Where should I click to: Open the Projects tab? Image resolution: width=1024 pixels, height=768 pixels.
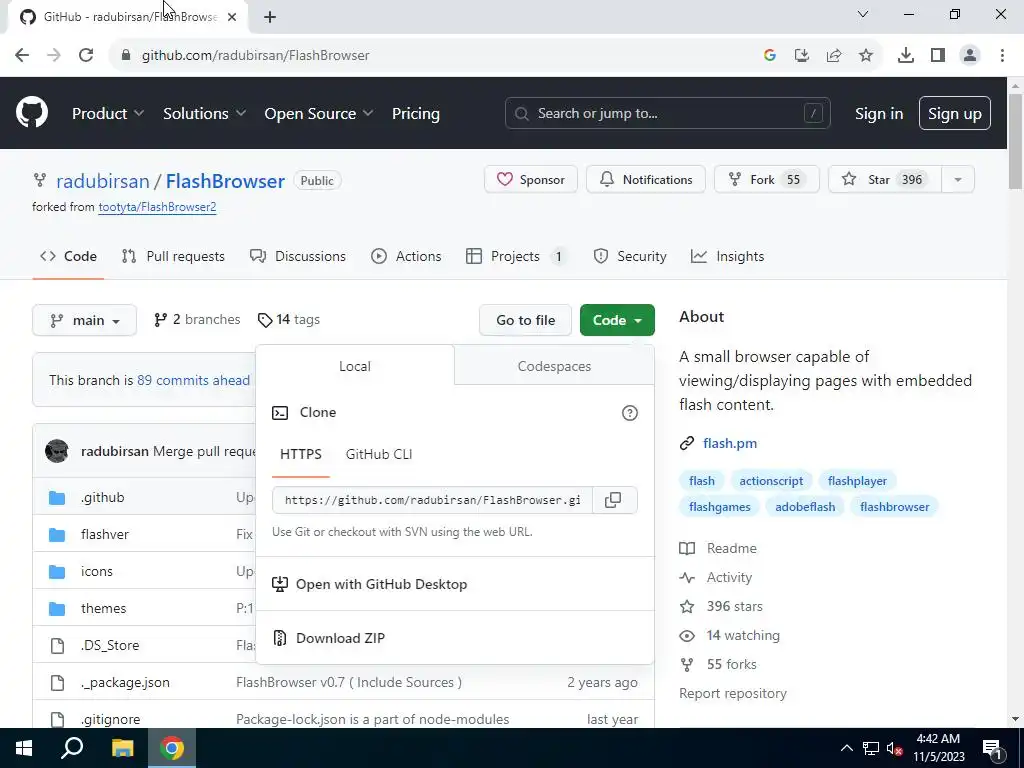coord(515,257)
